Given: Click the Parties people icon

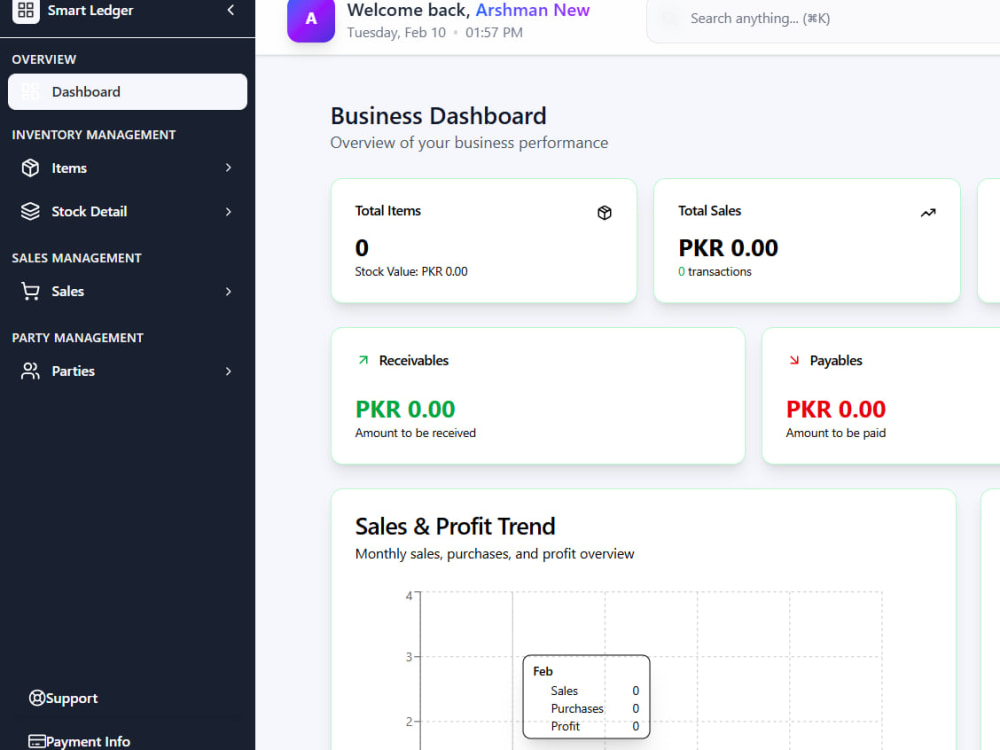Looking at the screenshot, I should (x=30, y=371).
